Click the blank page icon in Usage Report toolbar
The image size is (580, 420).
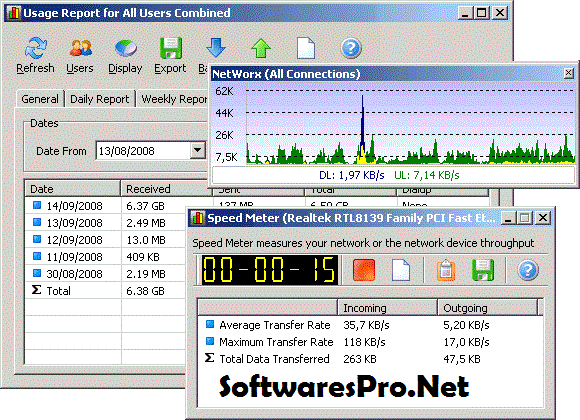306,48
